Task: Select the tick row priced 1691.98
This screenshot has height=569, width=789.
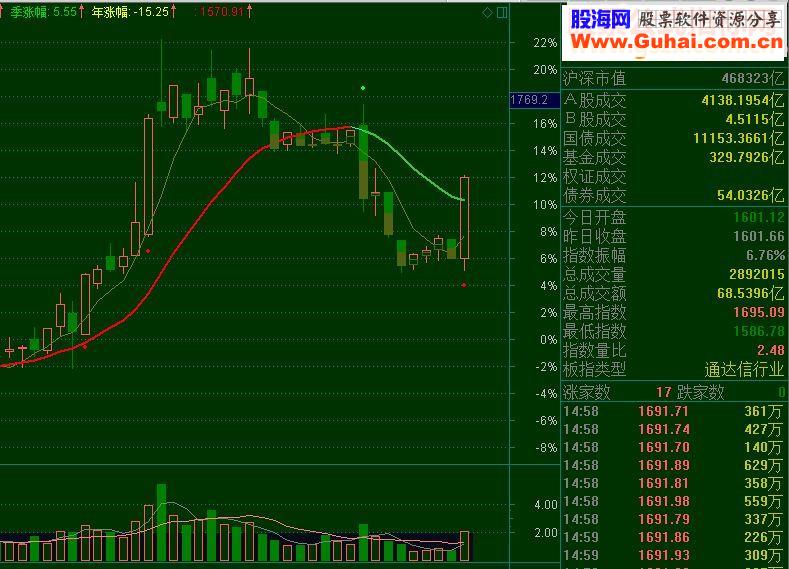Action: [x=674, y=501]
